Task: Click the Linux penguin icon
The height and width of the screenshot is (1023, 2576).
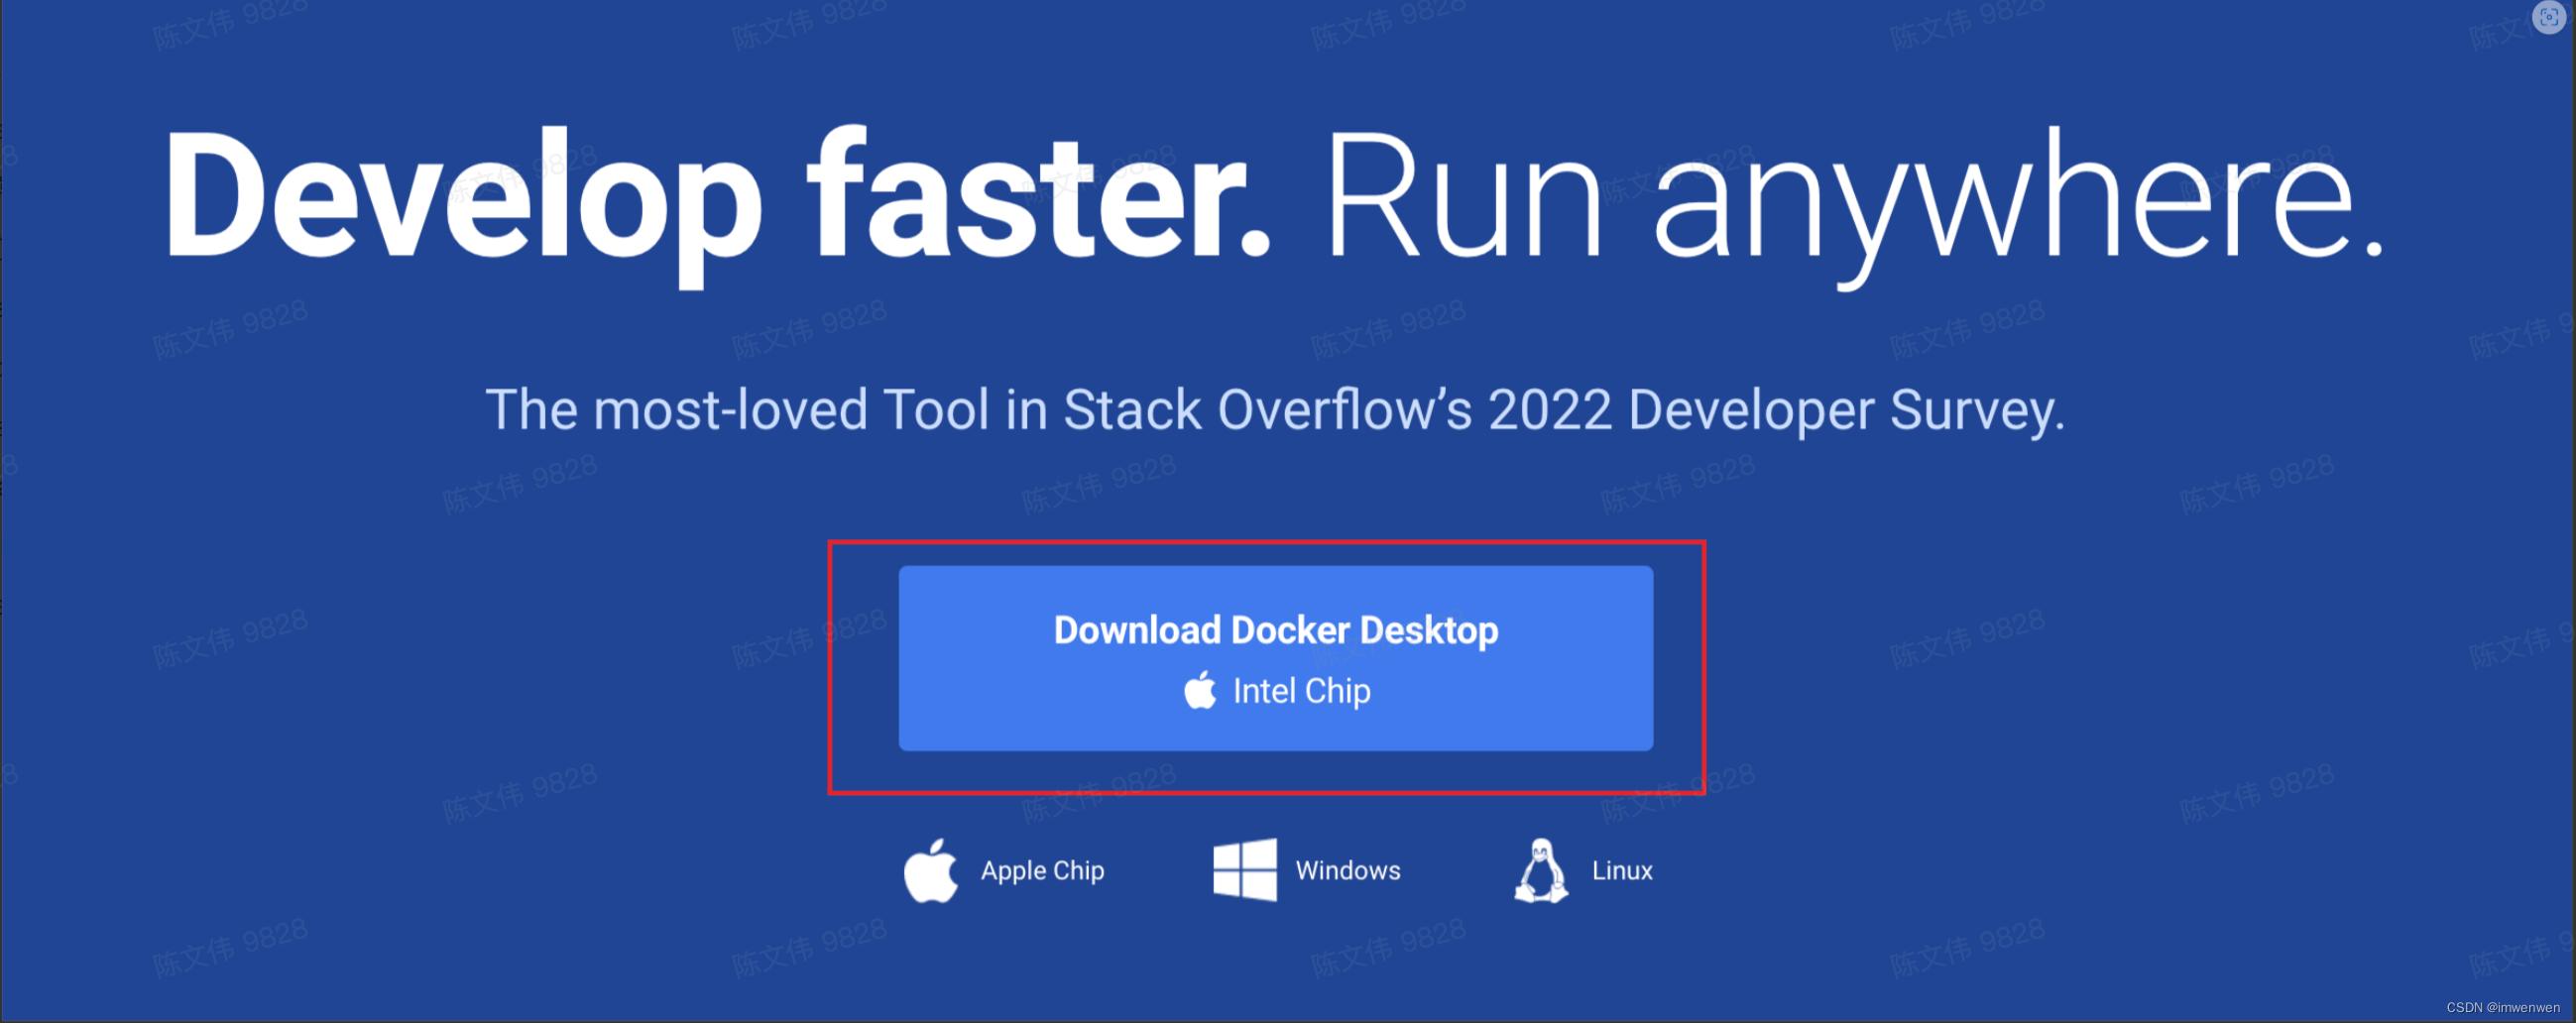Action: pyautogui.click(x=1541, y=870)
